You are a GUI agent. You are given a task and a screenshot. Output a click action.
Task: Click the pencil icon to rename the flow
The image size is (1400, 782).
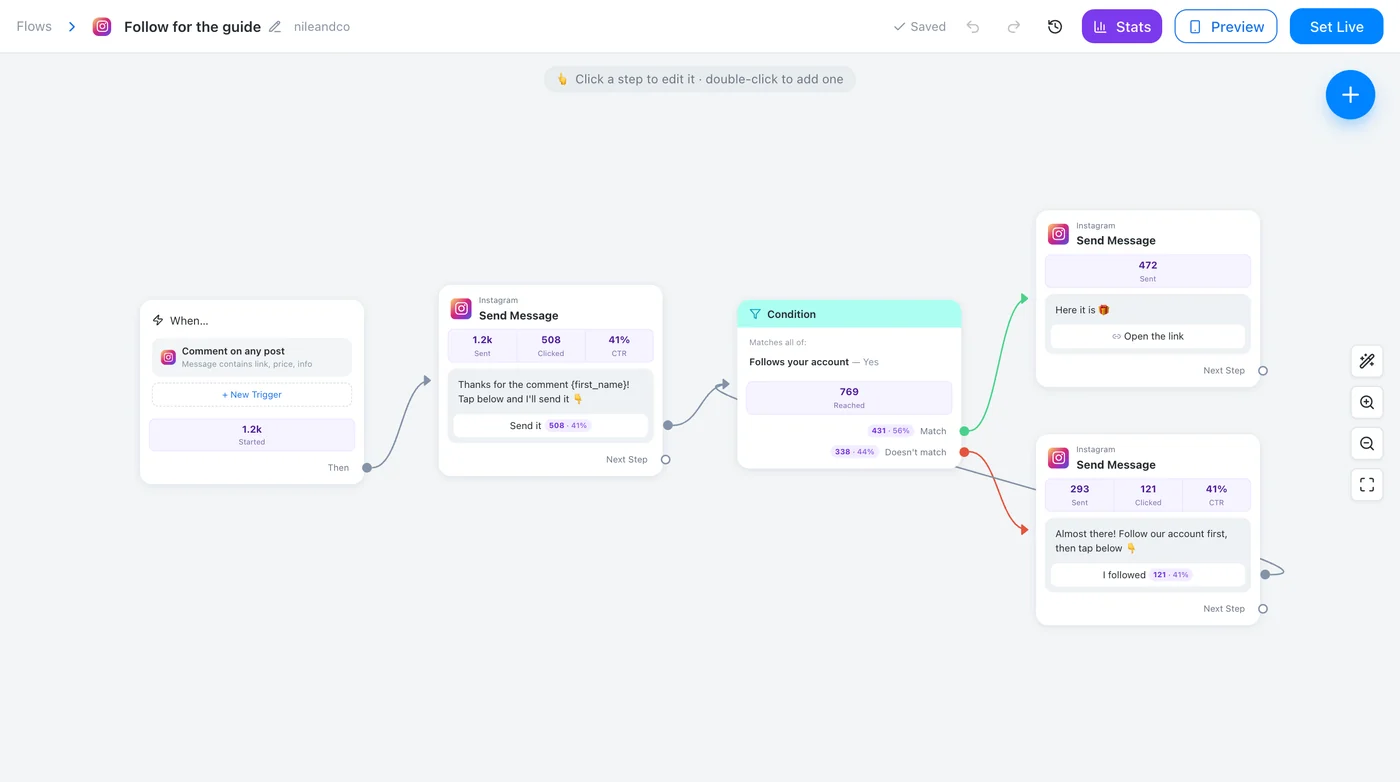pos(275,27)
